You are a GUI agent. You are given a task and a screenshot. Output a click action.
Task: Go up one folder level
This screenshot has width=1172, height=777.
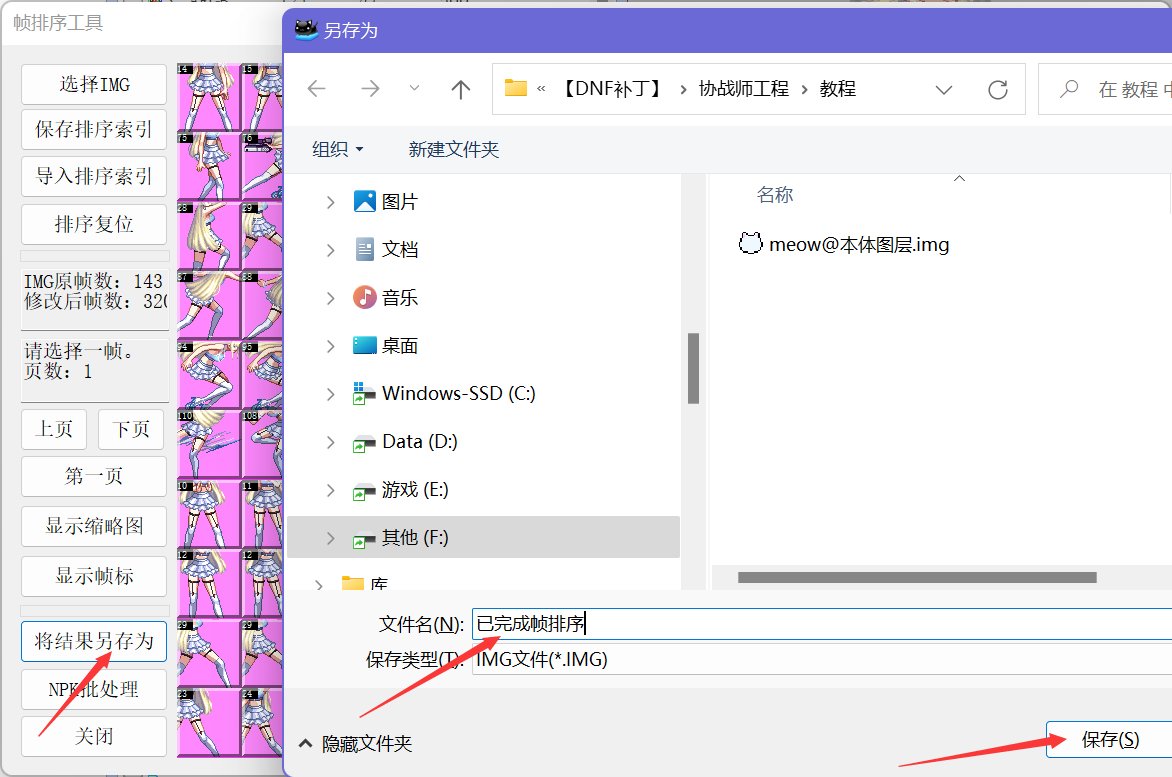pyautogui.click(x=460, y=90)
